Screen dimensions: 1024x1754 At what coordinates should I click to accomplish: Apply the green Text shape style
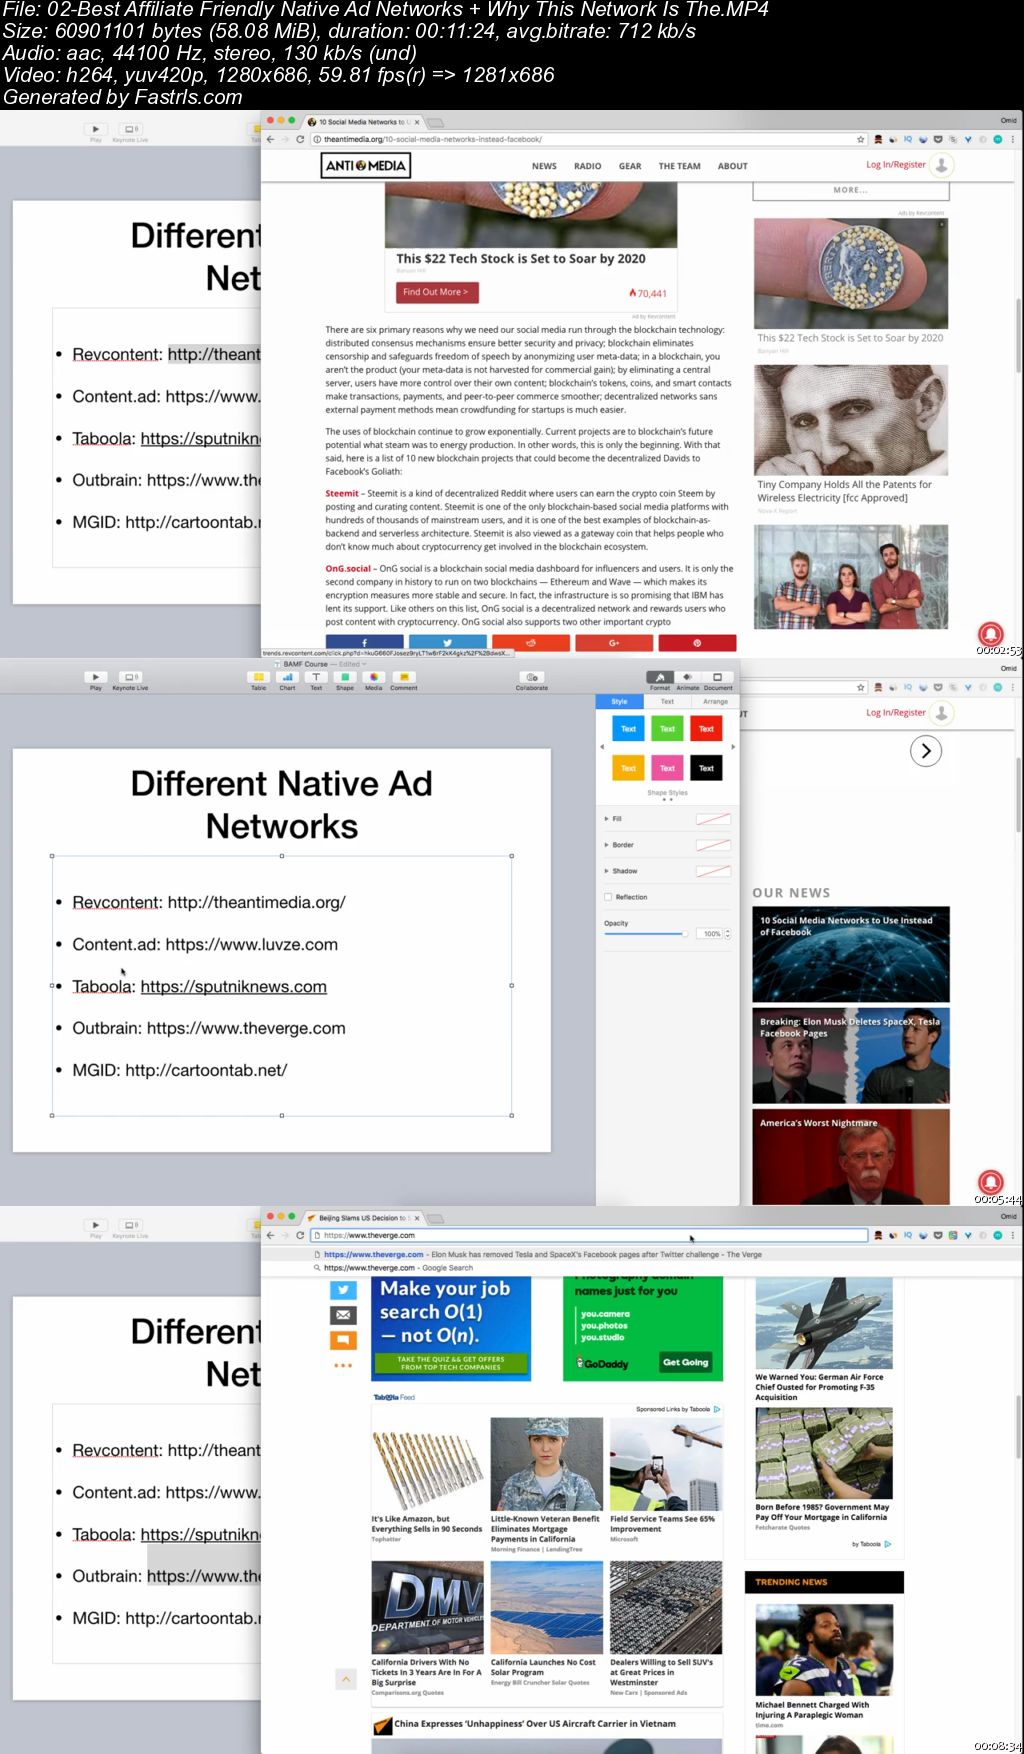pos(667,729)
